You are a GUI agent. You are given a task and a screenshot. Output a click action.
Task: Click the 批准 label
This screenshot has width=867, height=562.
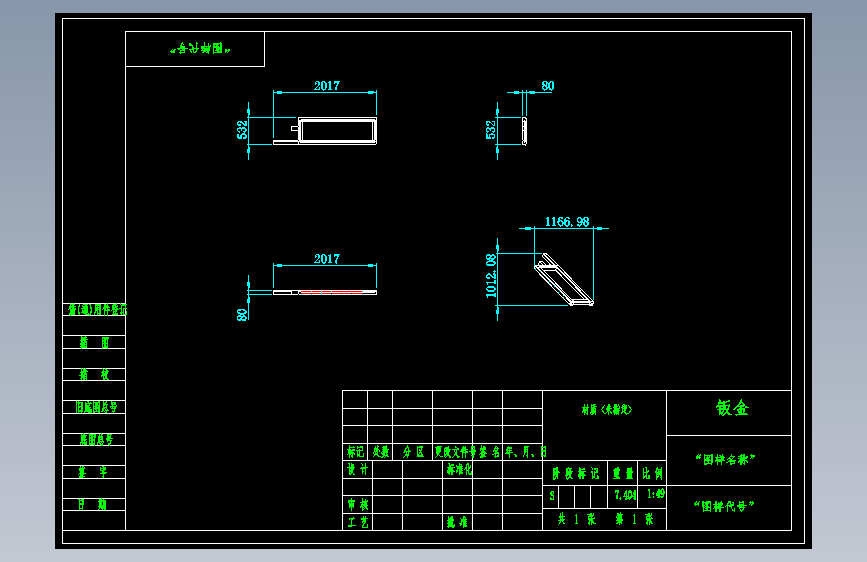pos(457,522)
